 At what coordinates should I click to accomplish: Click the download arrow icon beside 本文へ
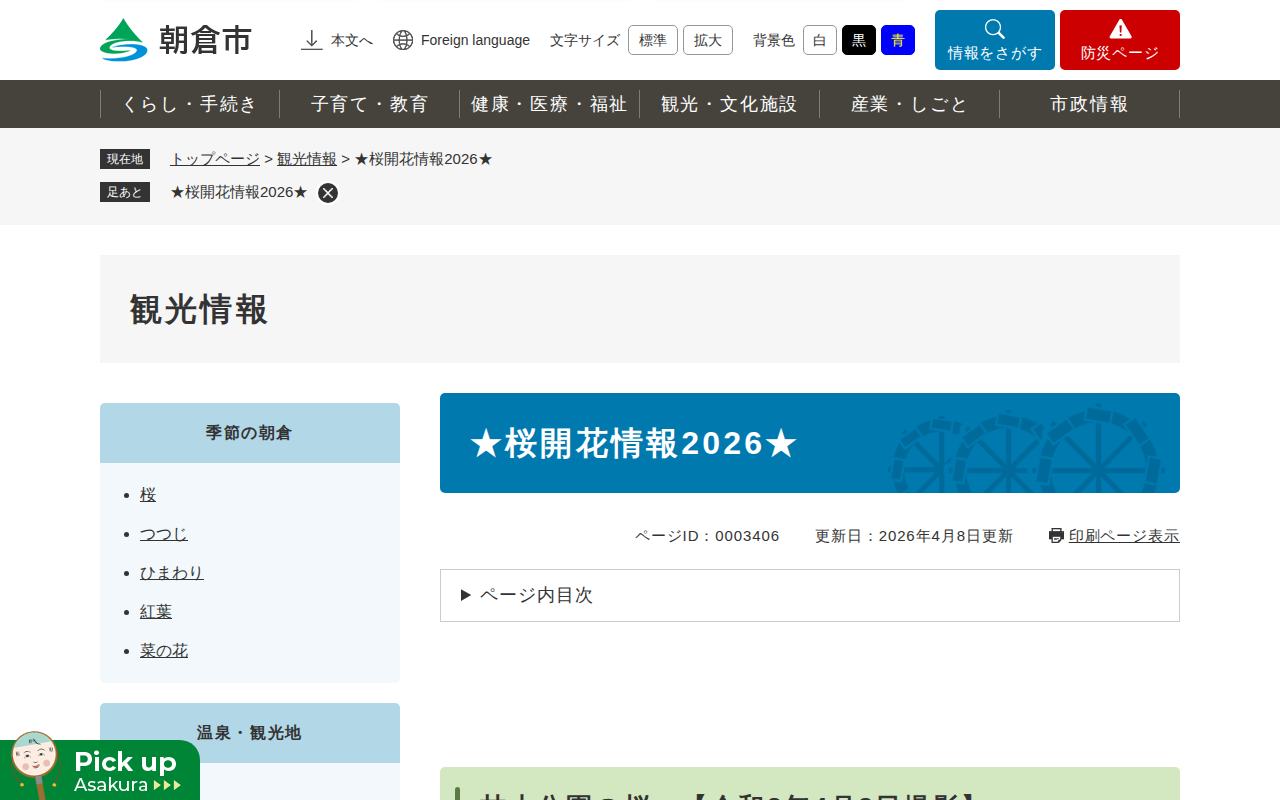(x=312, y=40)
